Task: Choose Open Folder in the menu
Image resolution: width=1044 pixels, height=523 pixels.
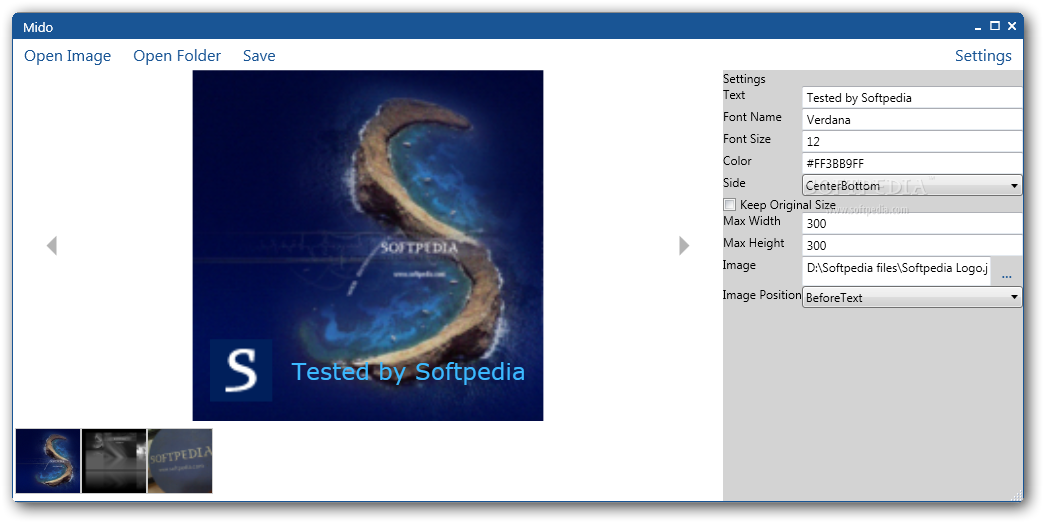Action: point(177,56)
